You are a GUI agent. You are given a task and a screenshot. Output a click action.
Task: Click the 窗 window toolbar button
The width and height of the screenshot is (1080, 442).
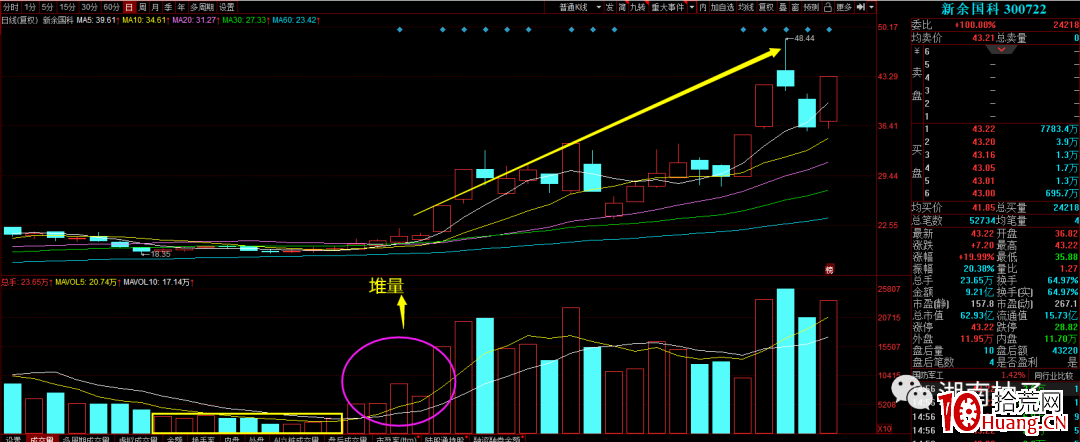[x=796, y=8]
